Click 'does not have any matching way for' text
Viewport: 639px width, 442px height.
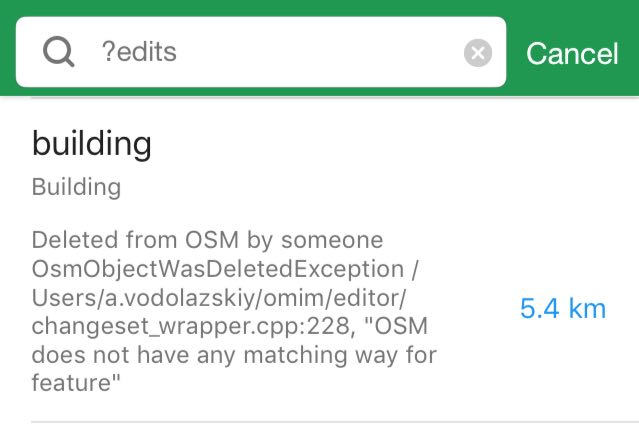(234, 354)
